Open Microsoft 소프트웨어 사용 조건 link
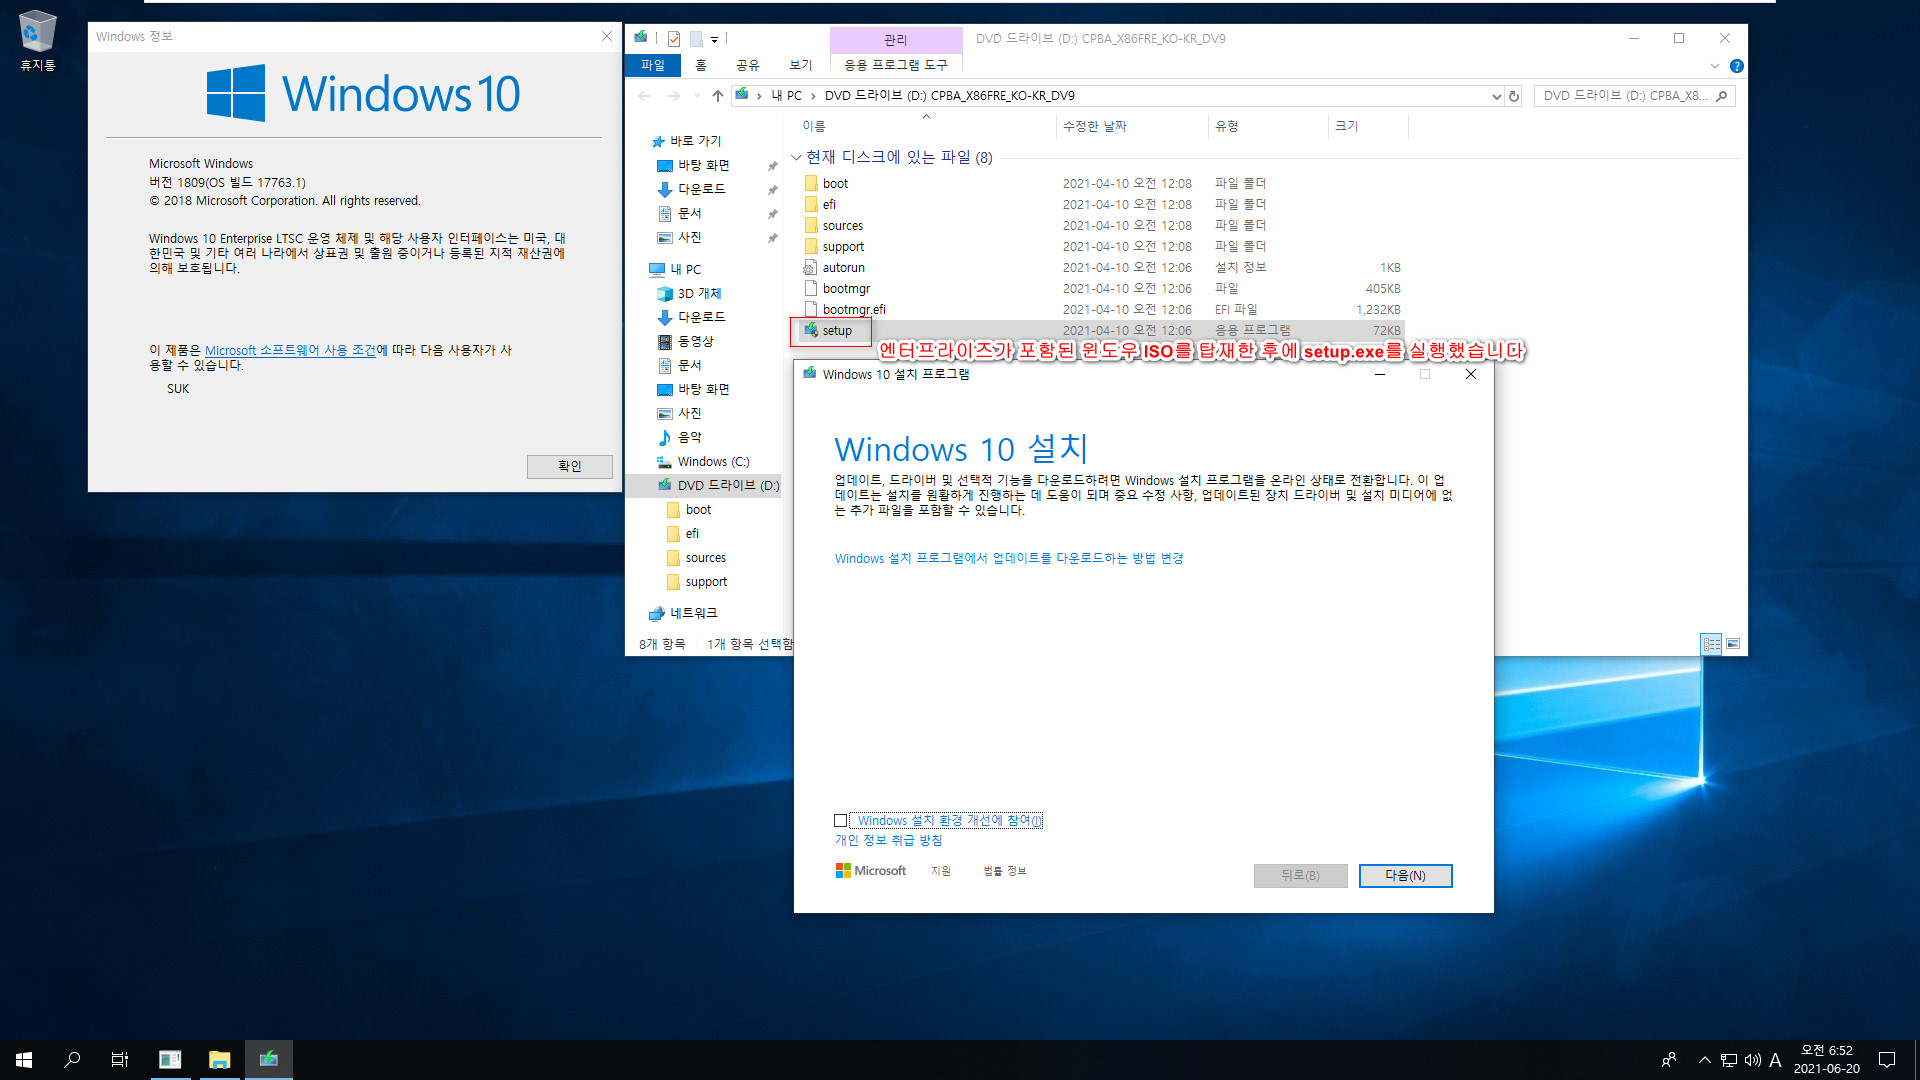This screenshot has width=1920, height=1080. pyautogui.click(x=290, y=351)
